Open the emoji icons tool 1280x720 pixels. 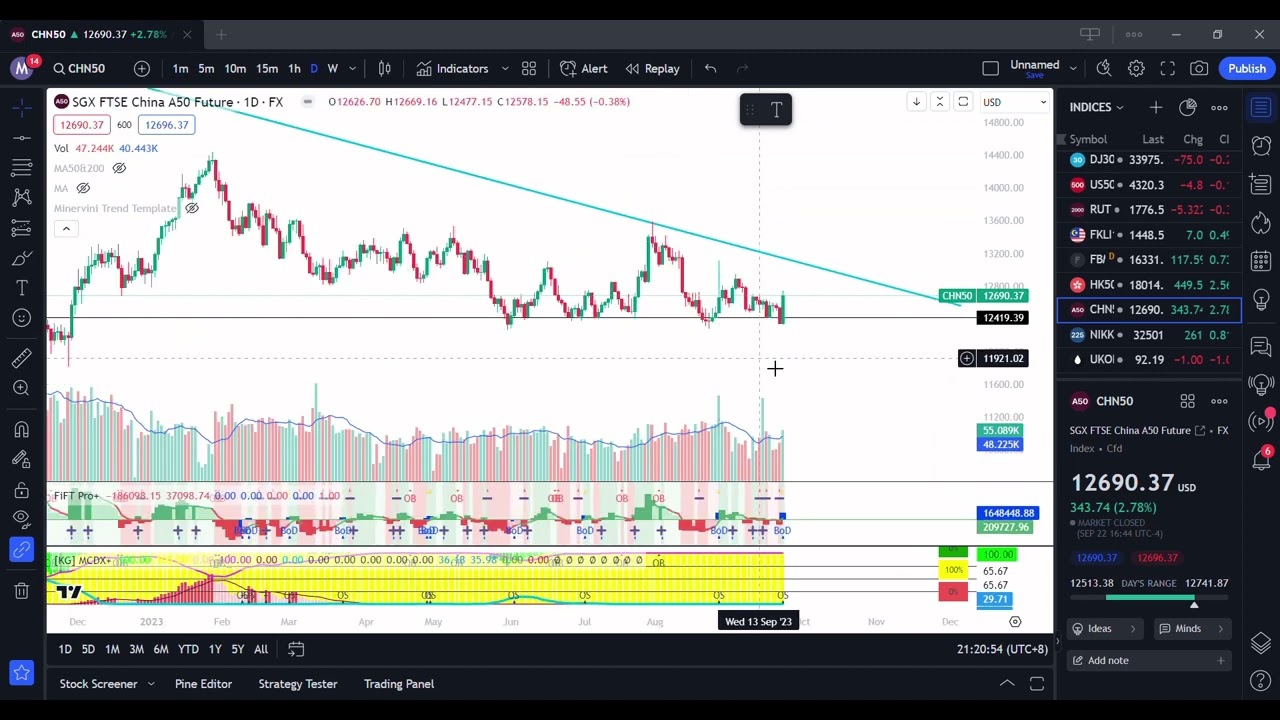[21, 318]
